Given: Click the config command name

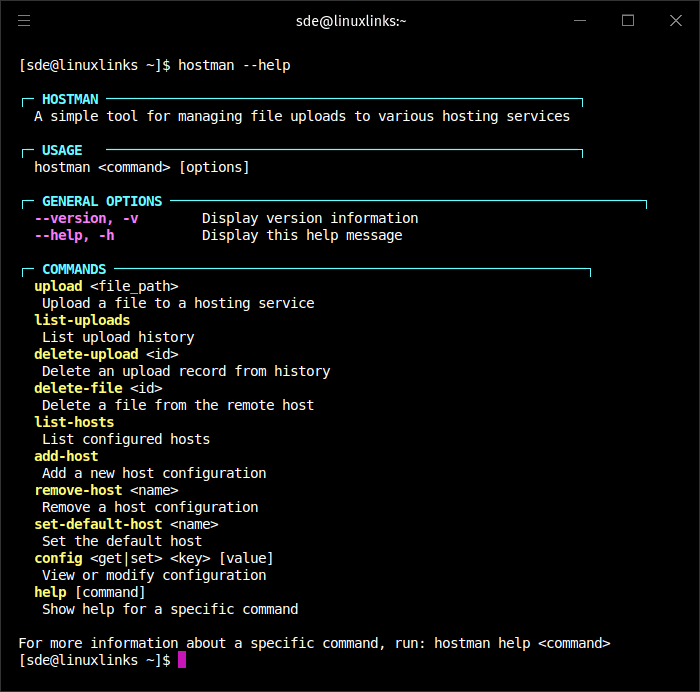Looking at the screenshot, I should click(x=58, y=558).
